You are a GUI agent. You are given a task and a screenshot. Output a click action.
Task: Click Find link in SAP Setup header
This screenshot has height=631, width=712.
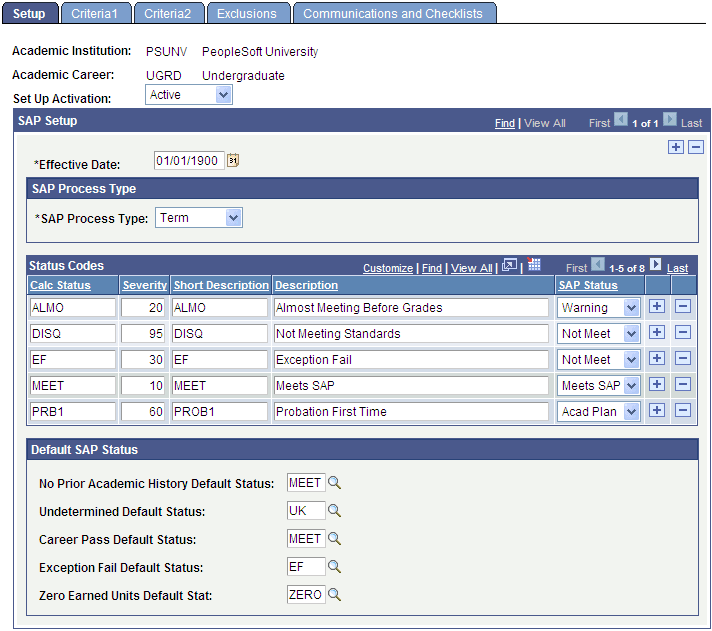pyautogui.click(x=504, y=123)
